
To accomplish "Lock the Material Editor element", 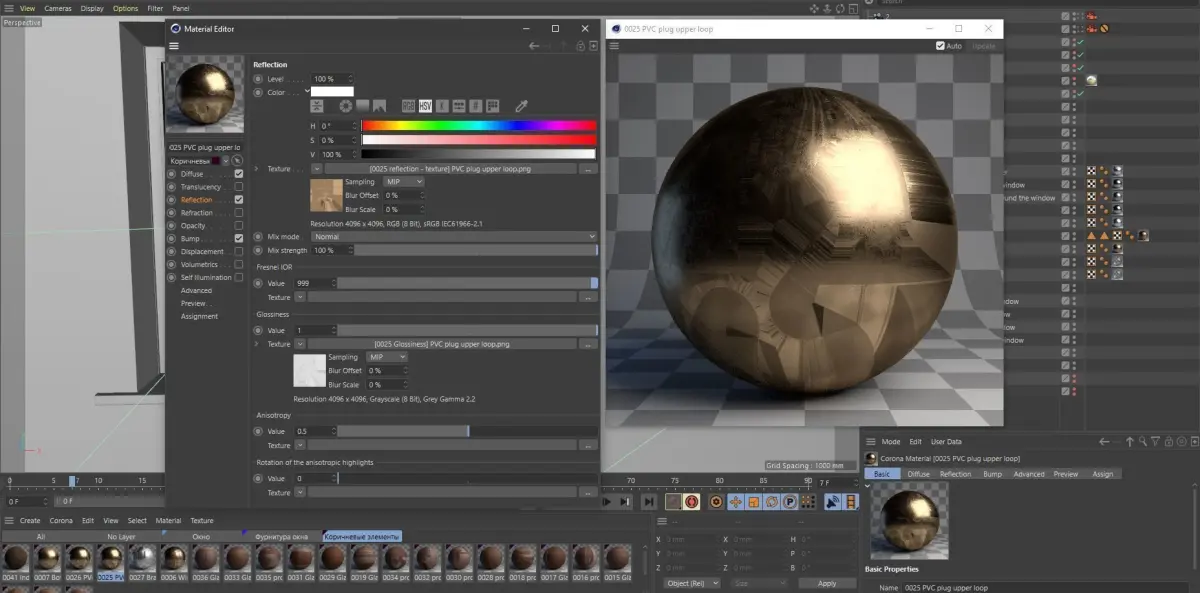I will tap(581, 46).
